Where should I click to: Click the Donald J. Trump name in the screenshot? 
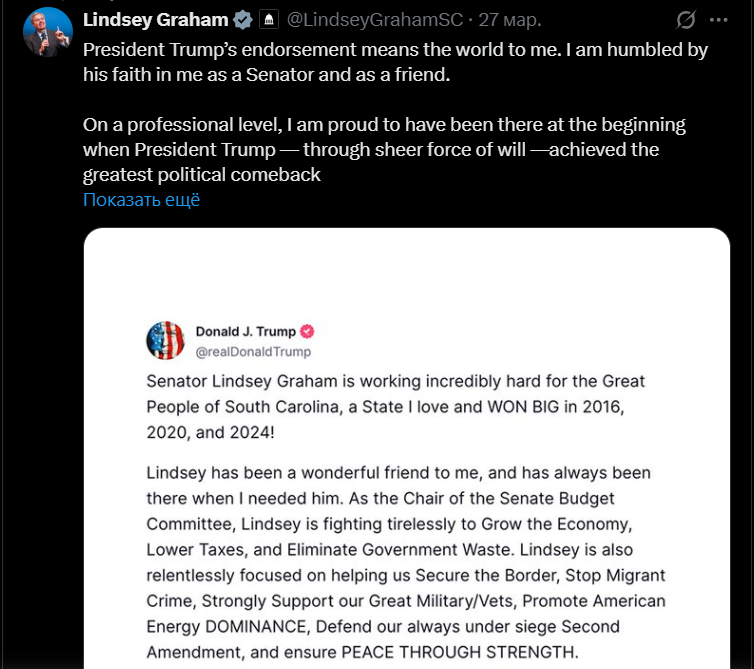click(245, 332)
